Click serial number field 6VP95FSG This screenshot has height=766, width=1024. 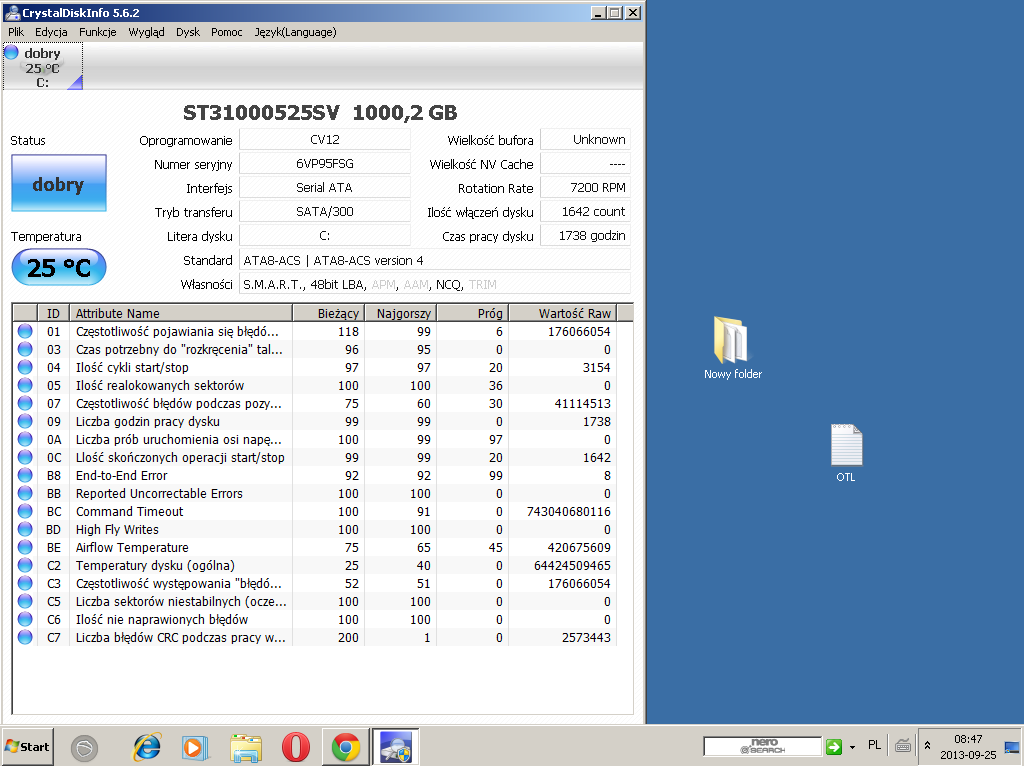coord(325,164)
